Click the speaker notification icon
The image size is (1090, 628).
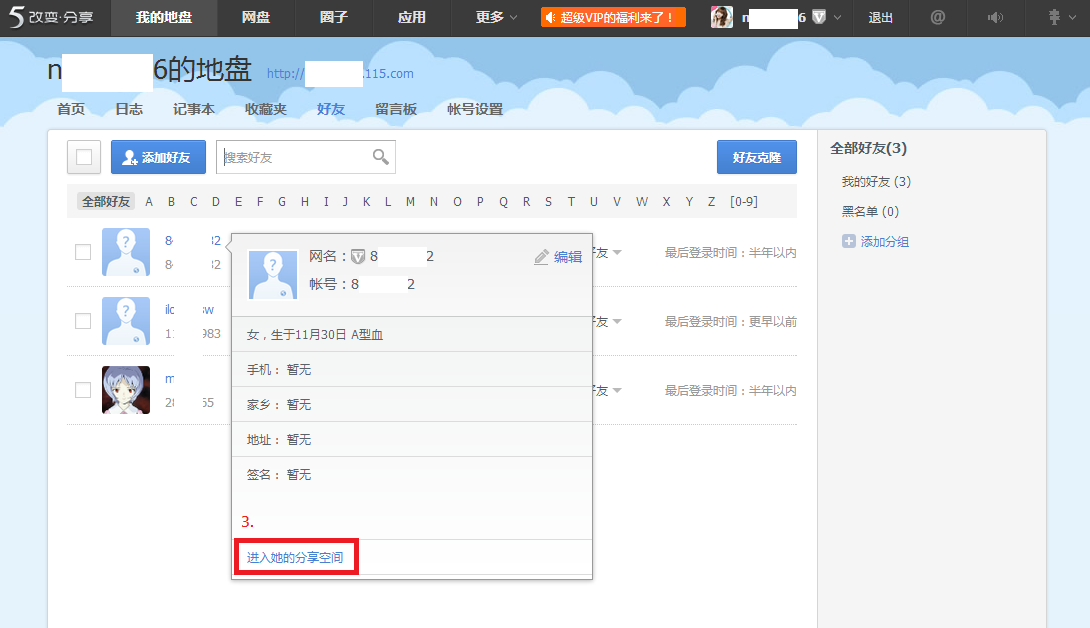pyautogui.click(x=995, y=17)
